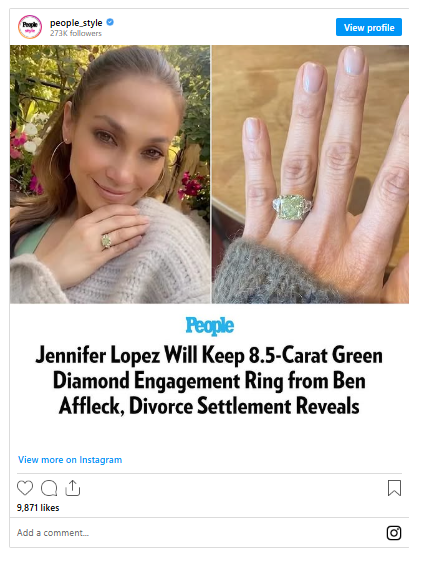Save post with bookmark icon
Image resolution: width=425 pixels, height=561 pixels.
click(394, 488)
